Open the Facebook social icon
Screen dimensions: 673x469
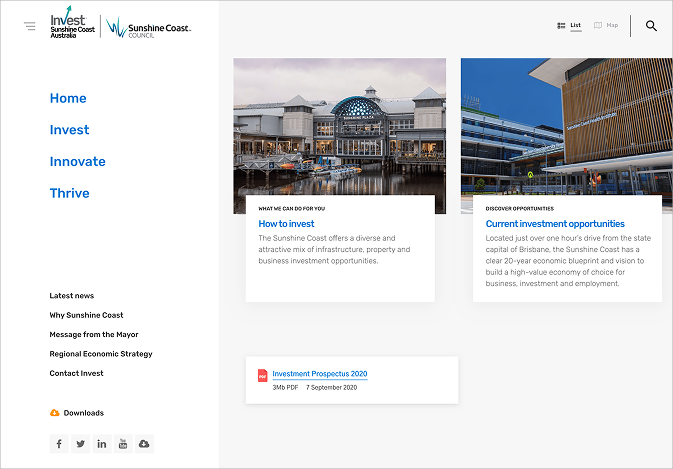click(59, 444)
